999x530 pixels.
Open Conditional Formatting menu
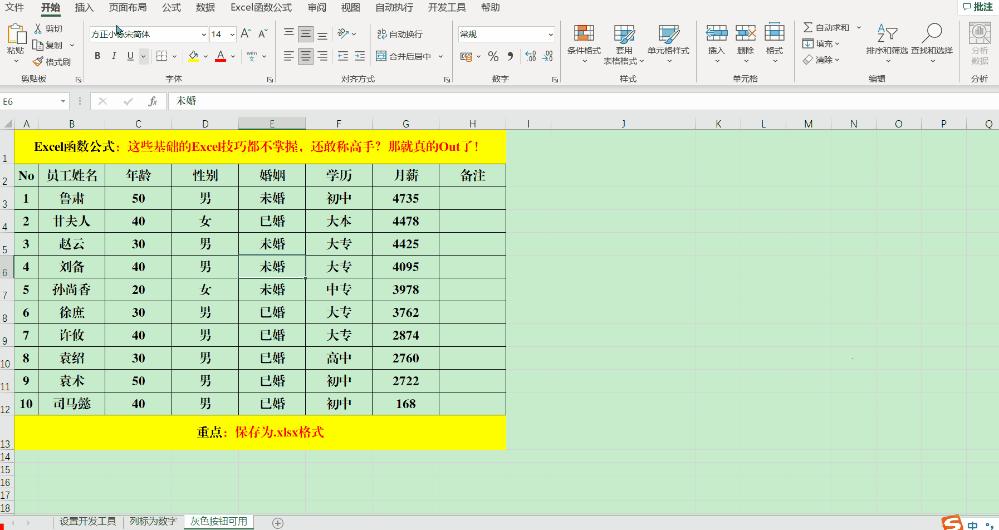click(x=584, y=44)
